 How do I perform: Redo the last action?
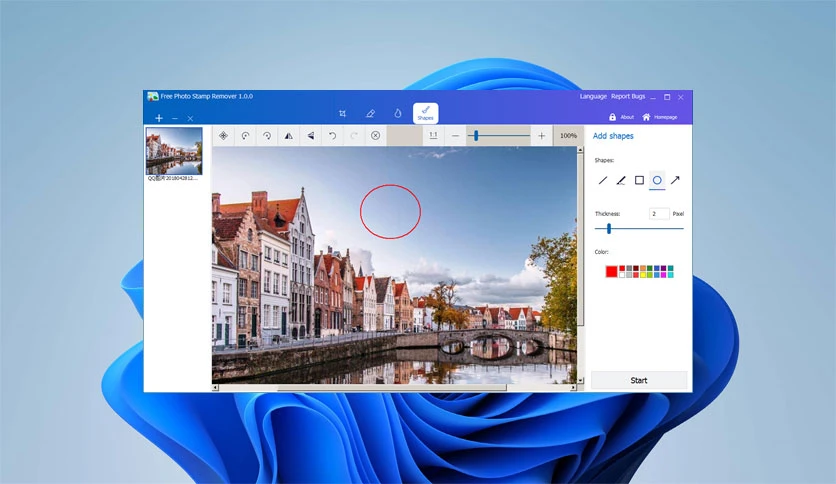tap(353, 136)
